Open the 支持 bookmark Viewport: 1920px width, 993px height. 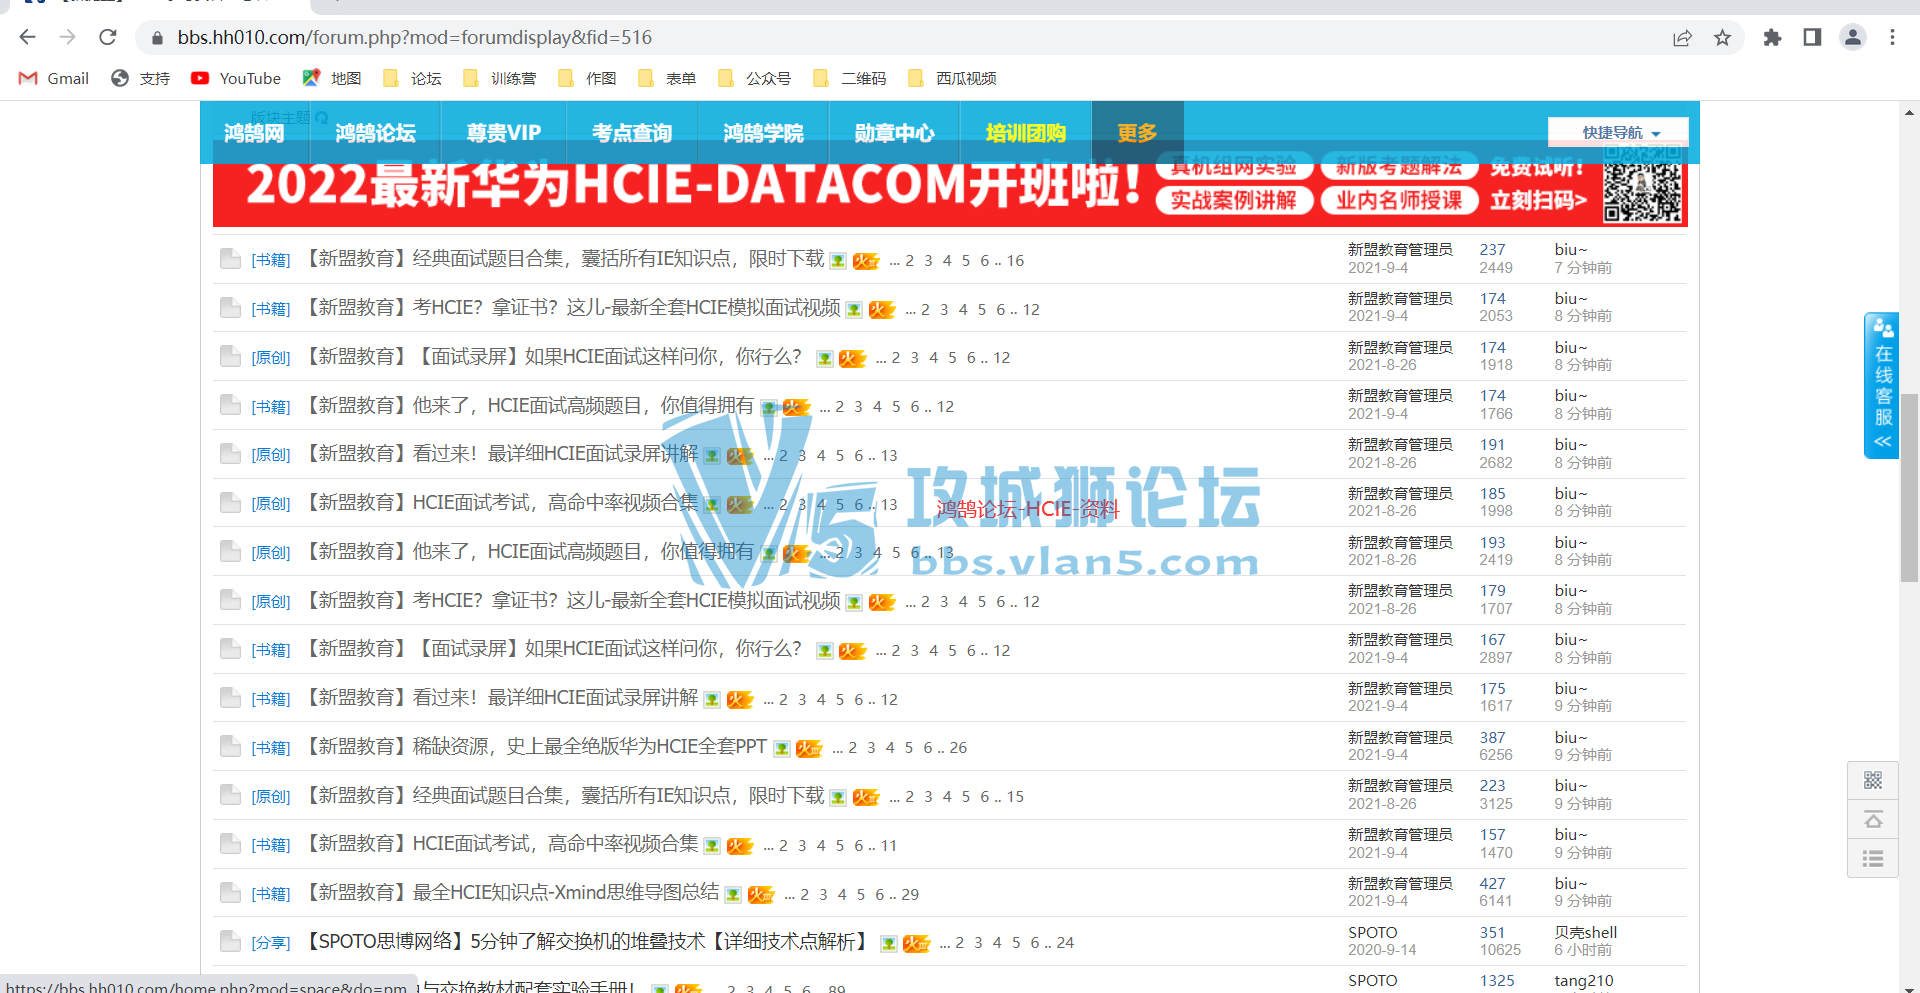tap(140, 78)
